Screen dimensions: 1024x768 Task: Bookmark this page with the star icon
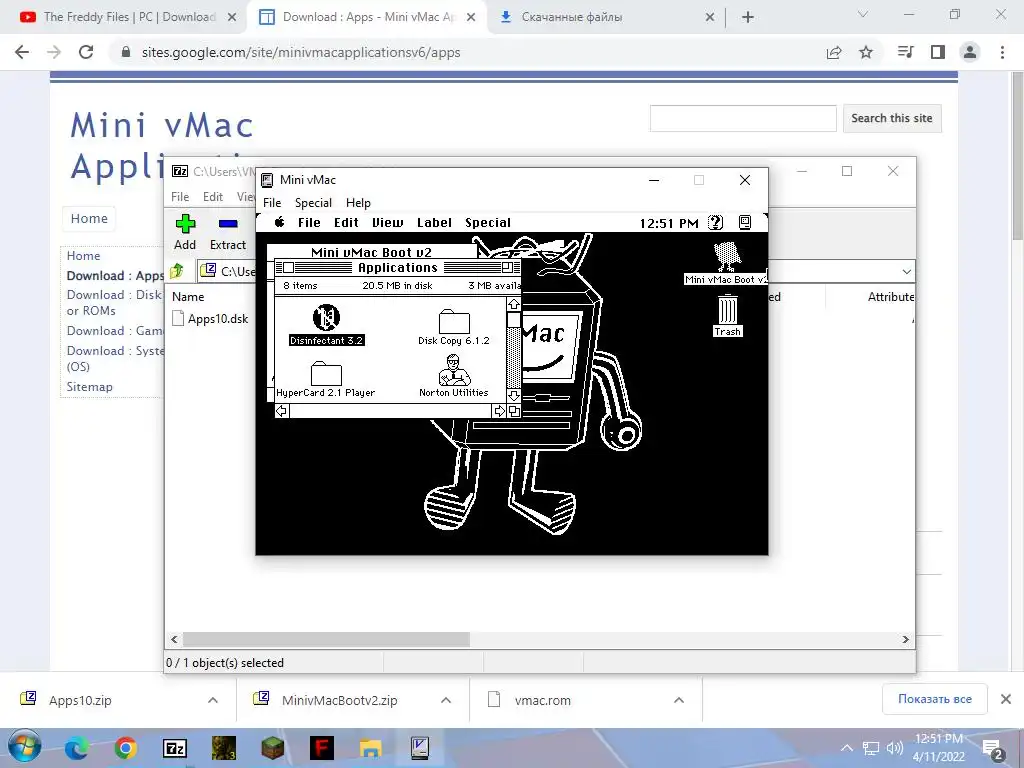pos(866,52)
